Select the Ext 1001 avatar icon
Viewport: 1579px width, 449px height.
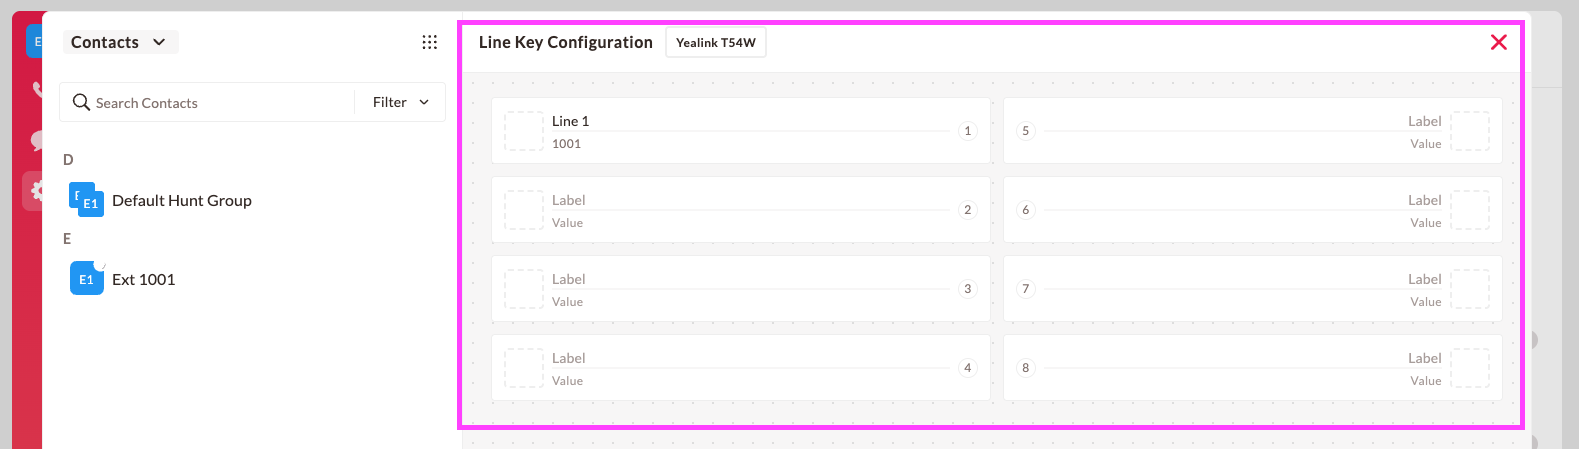coord(86,279)
